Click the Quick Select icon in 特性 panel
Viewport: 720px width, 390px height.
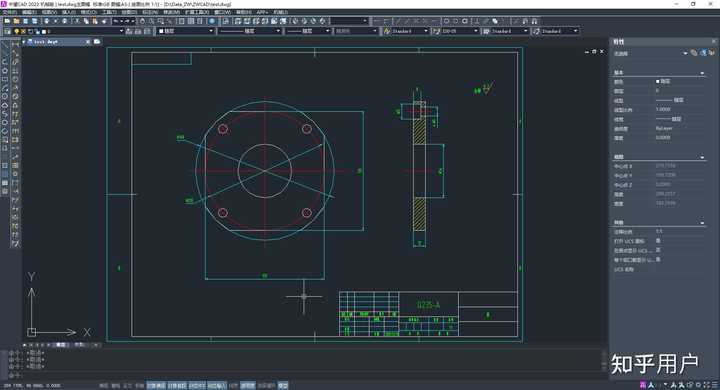tap(711, 53)
